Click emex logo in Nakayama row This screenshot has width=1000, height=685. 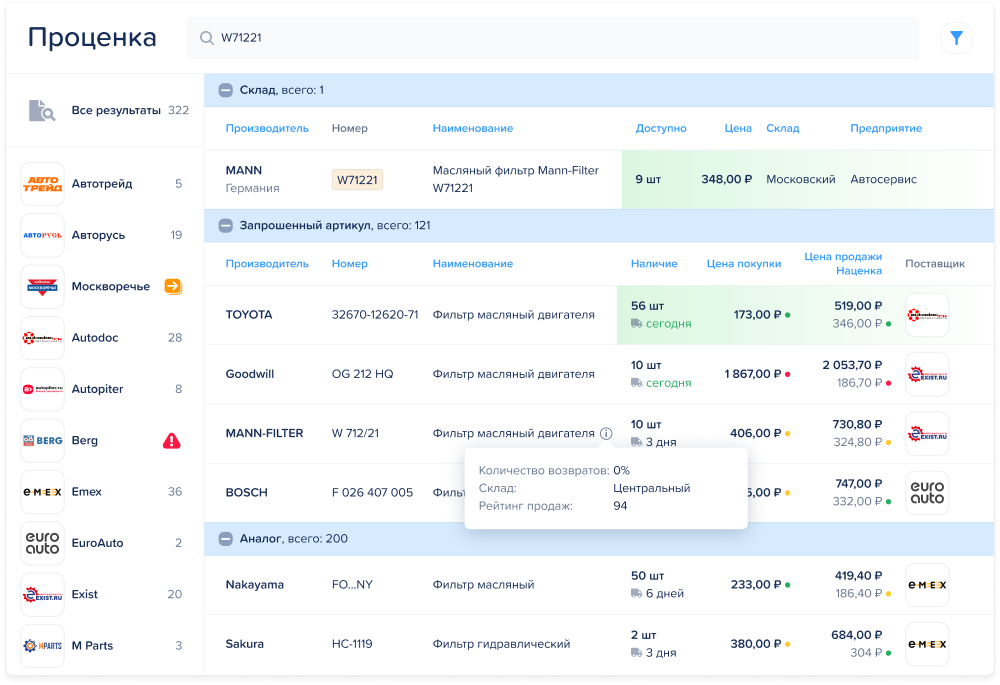point(927,585)
